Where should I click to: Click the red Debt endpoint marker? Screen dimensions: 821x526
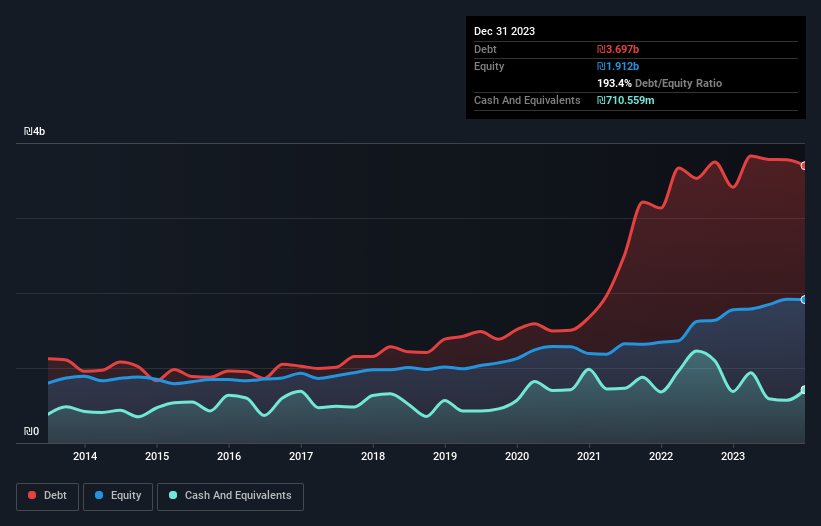pos(804,166)
